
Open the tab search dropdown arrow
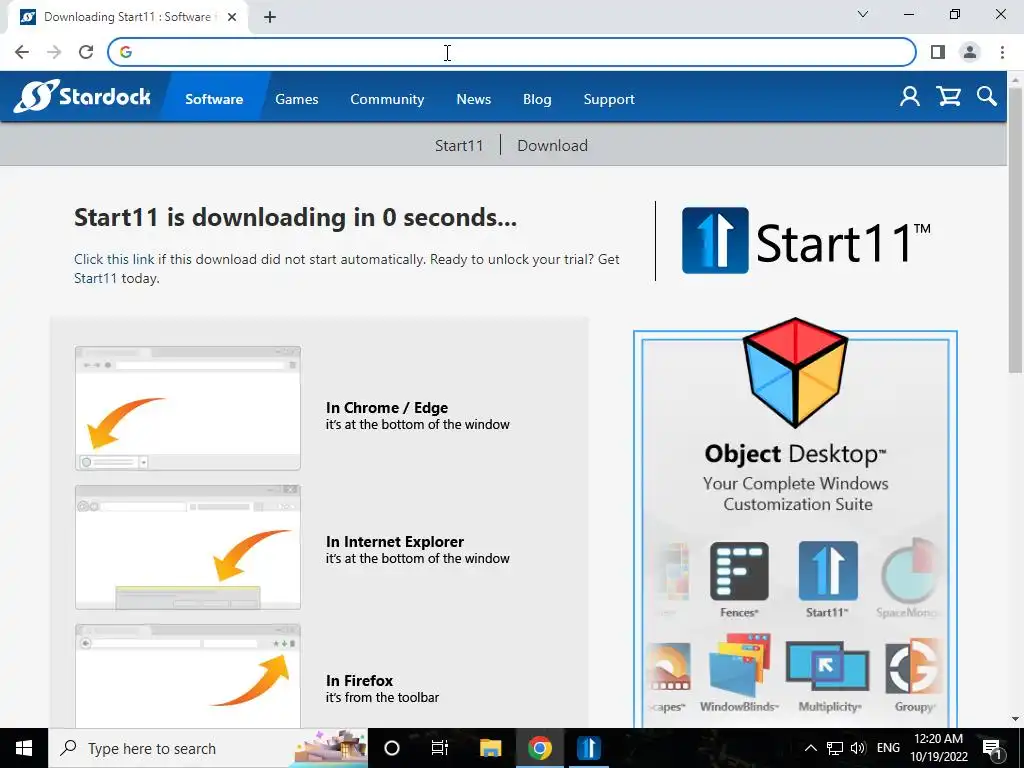pos(863,14)
